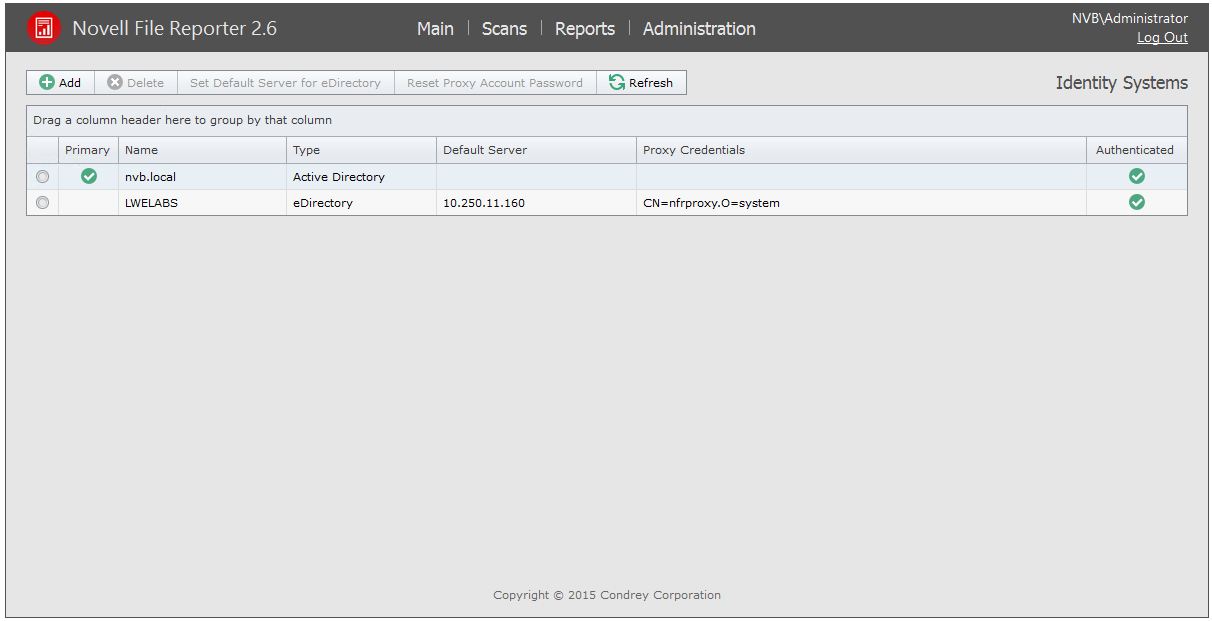The height and width of the screenshot is (621, 1212).
Task: Click the grey Delete X icon
Action: pyautogui.click(x=115, y=83)
